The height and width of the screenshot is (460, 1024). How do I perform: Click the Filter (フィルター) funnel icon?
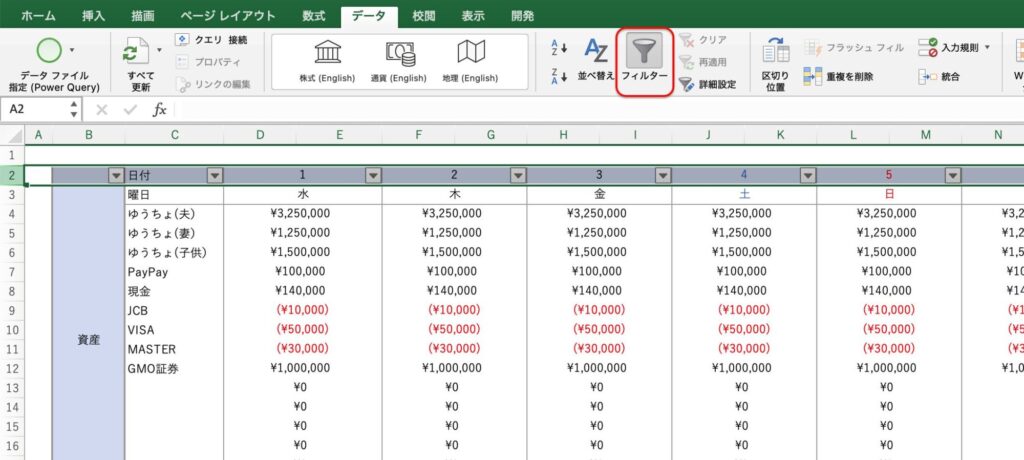[x=645, y=54]
